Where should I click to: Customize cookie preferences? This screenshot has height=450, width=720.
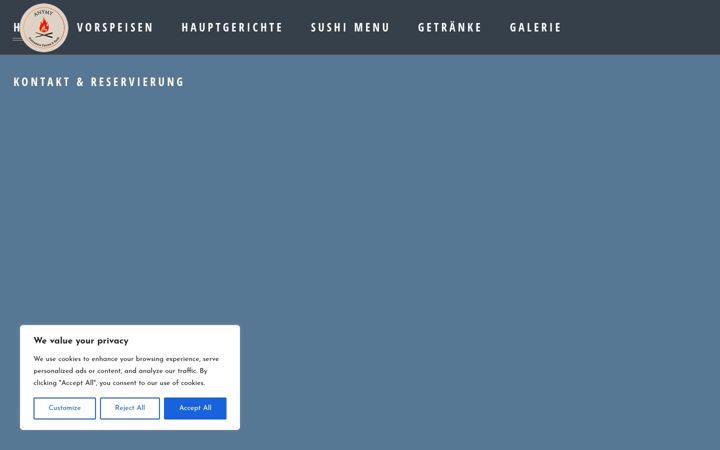point(65,408)
